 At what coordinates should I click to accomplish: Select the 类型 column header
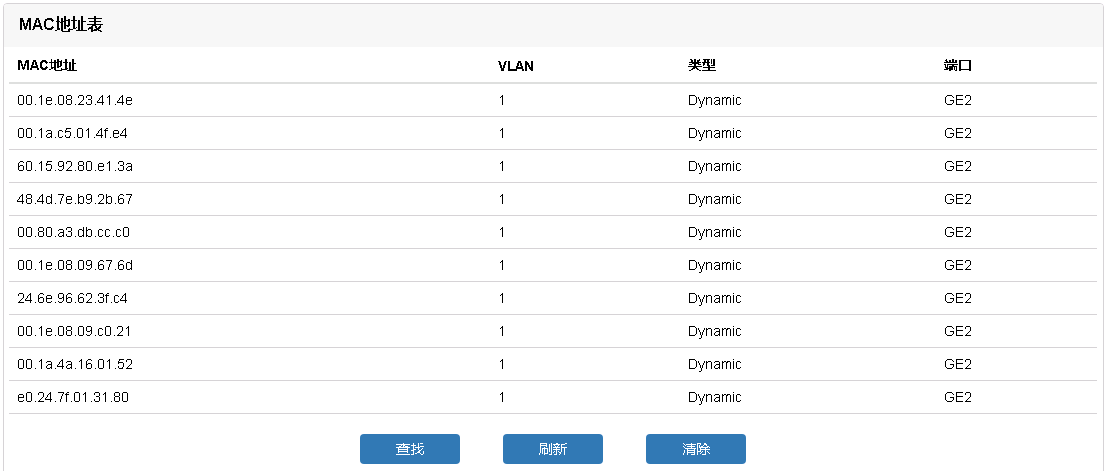click(701, 65)
